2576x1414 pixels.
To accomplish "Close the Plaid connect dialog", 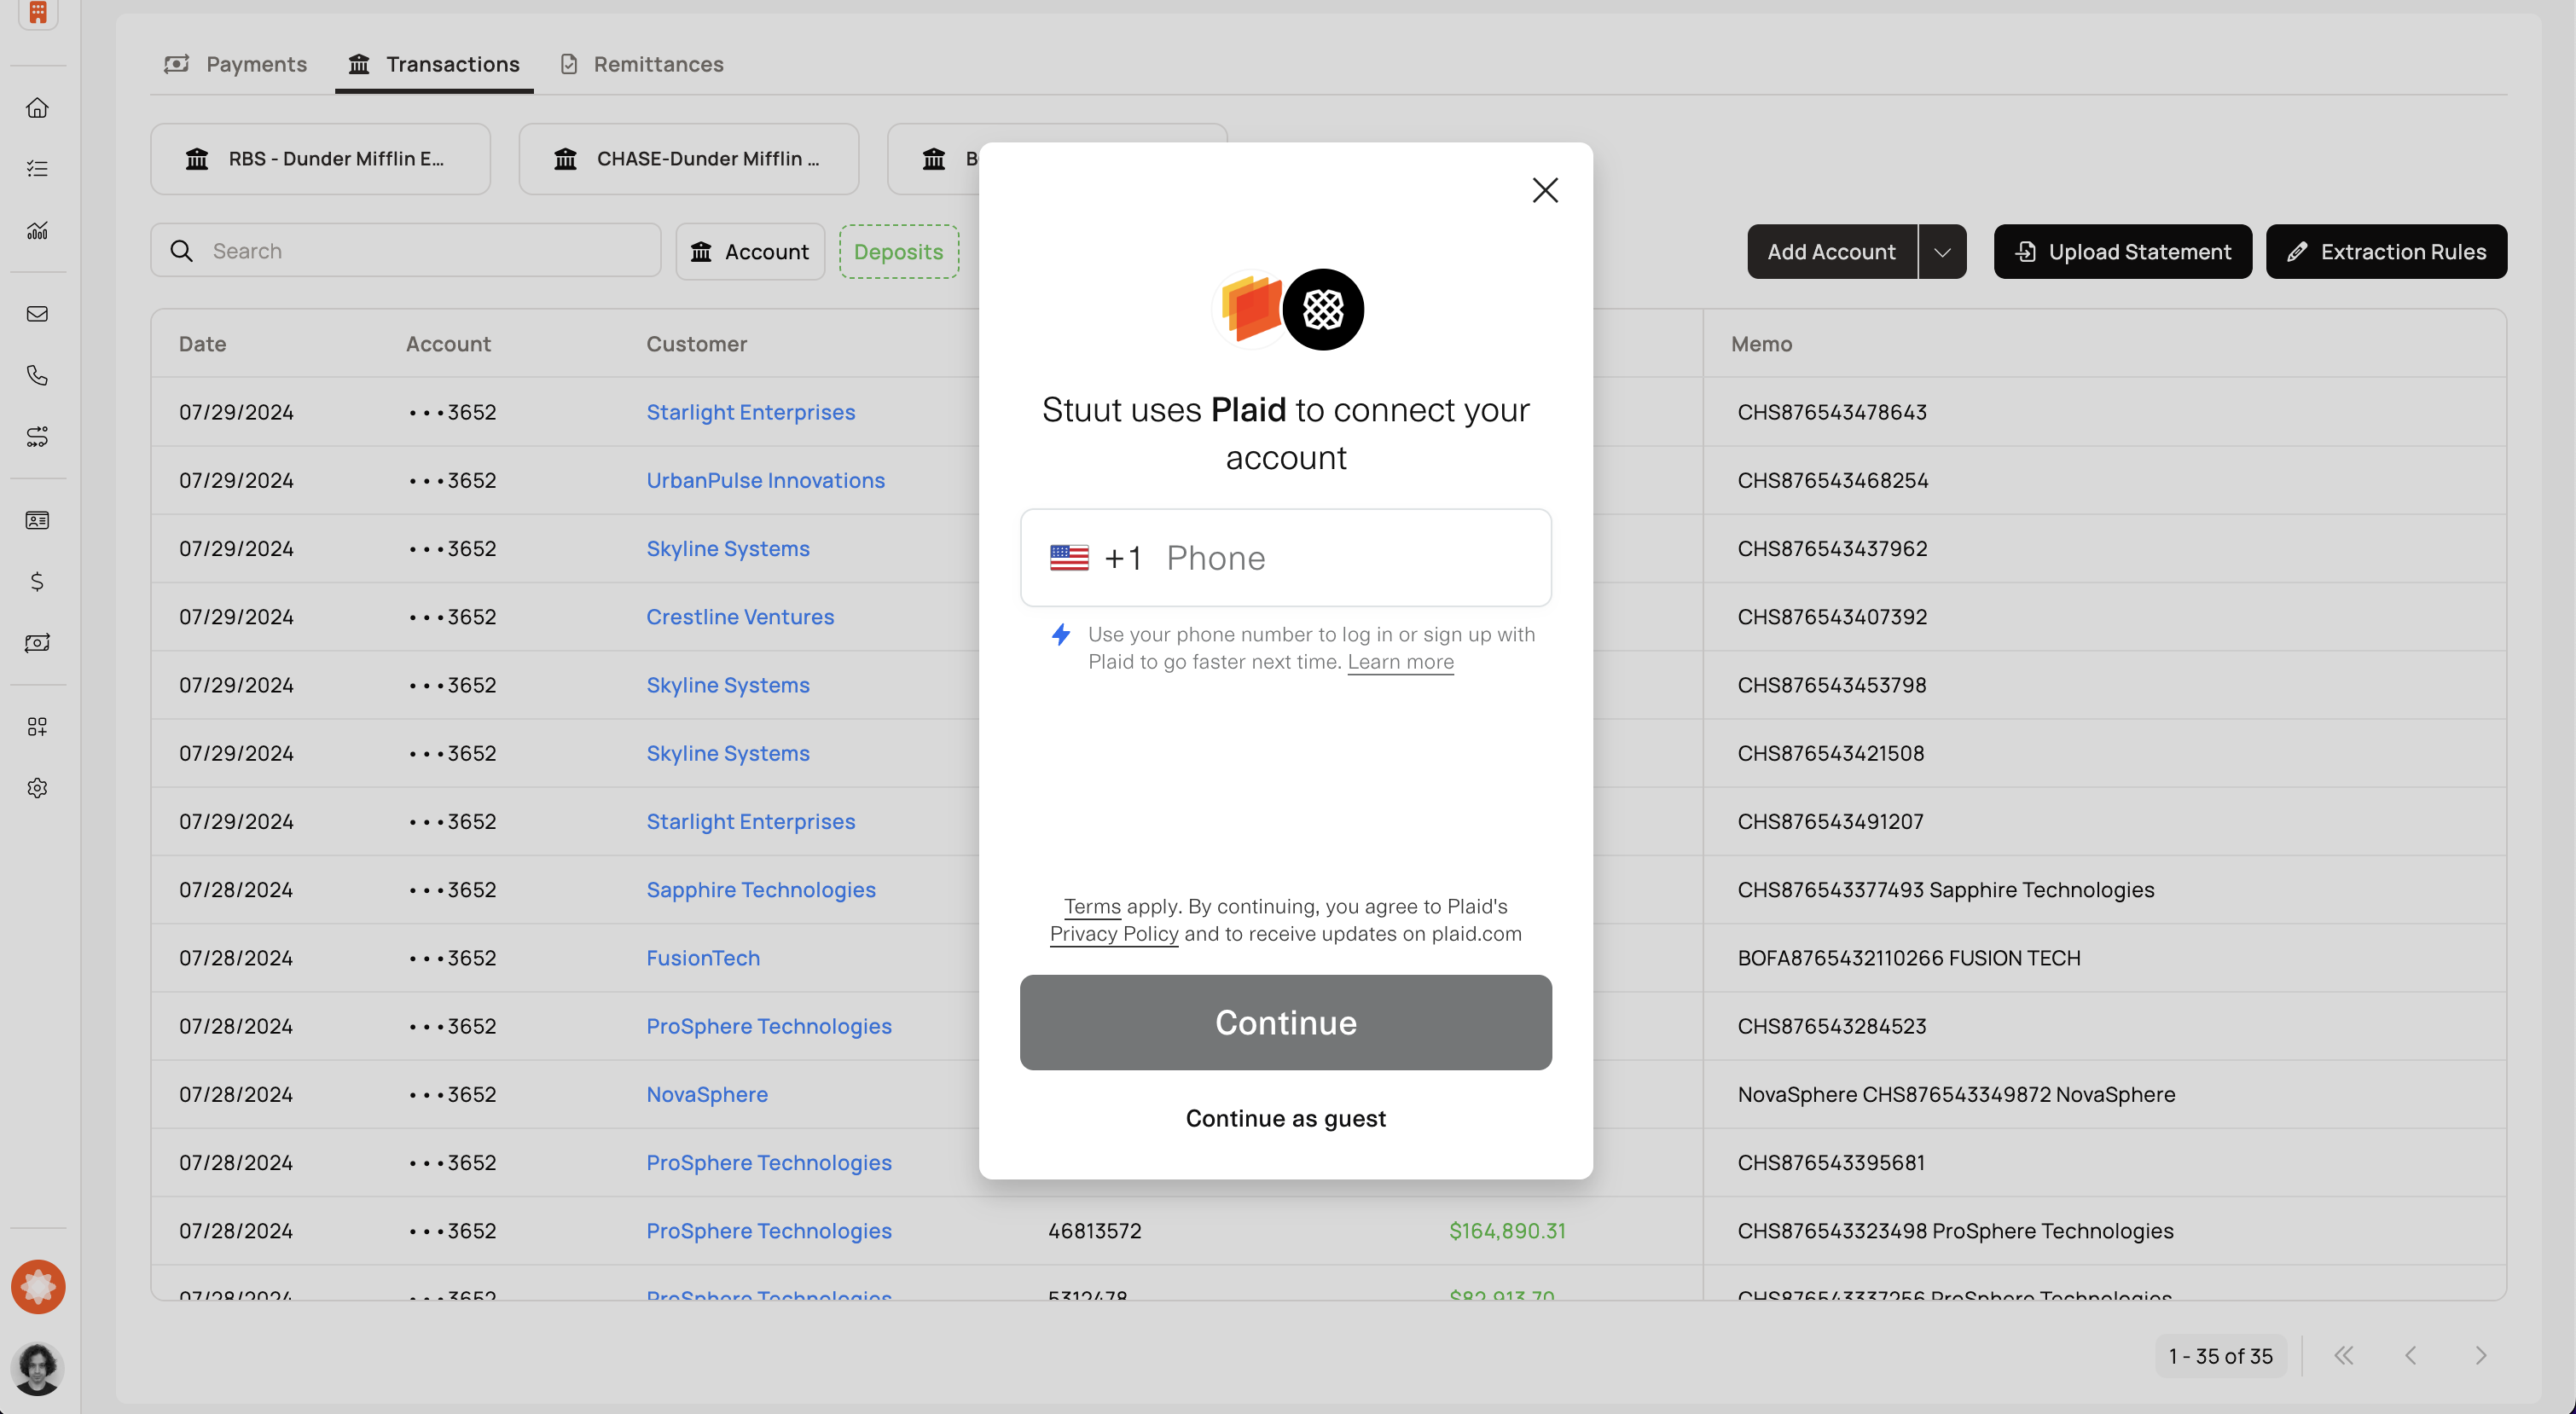I will click(1544, 190).
